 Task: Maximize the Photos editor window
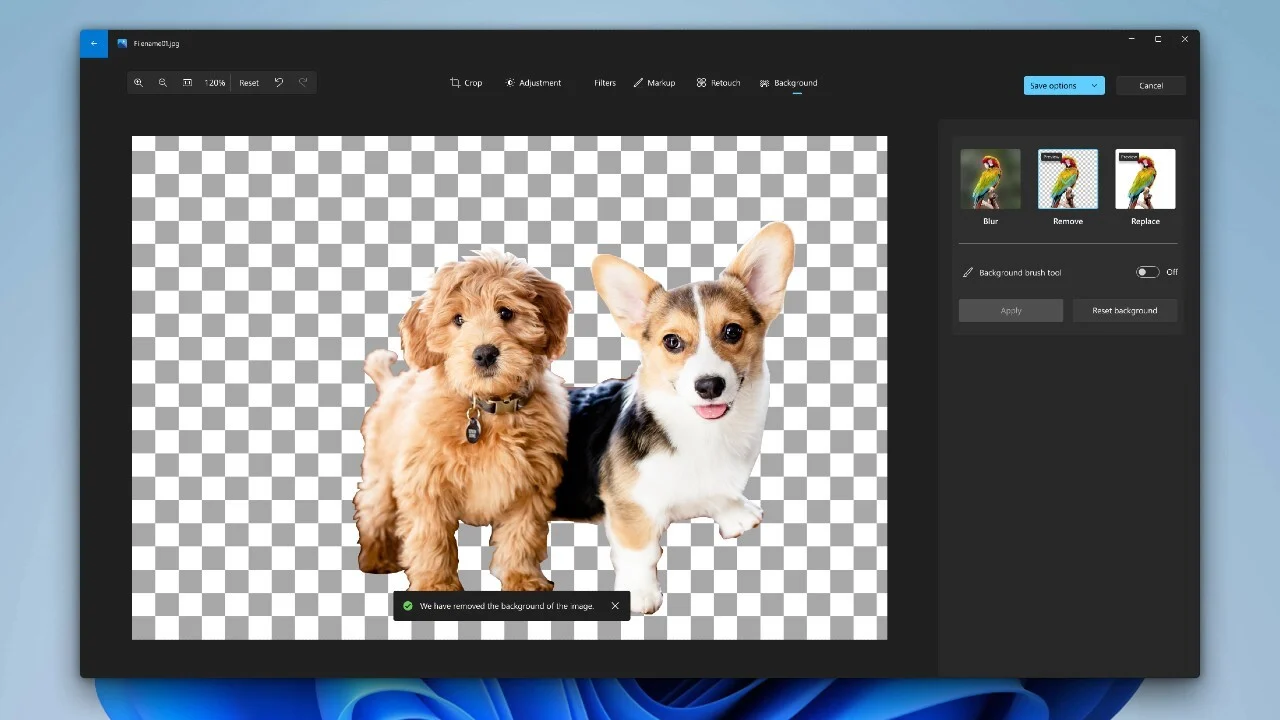point(1158,39)
